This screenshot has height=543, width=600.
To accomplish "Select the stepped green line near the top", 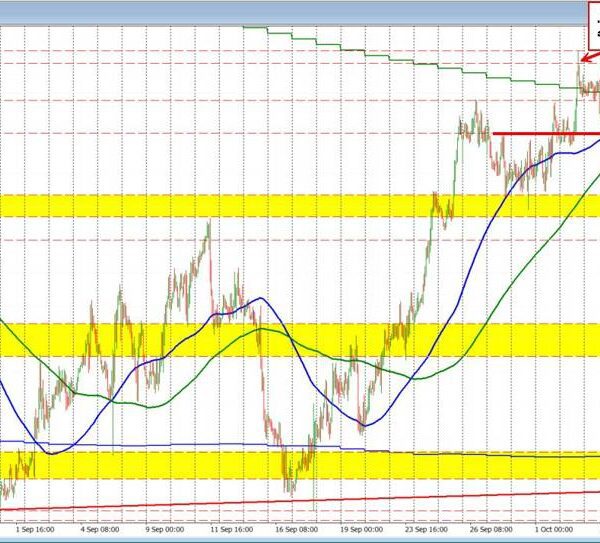I will [330, 41].
